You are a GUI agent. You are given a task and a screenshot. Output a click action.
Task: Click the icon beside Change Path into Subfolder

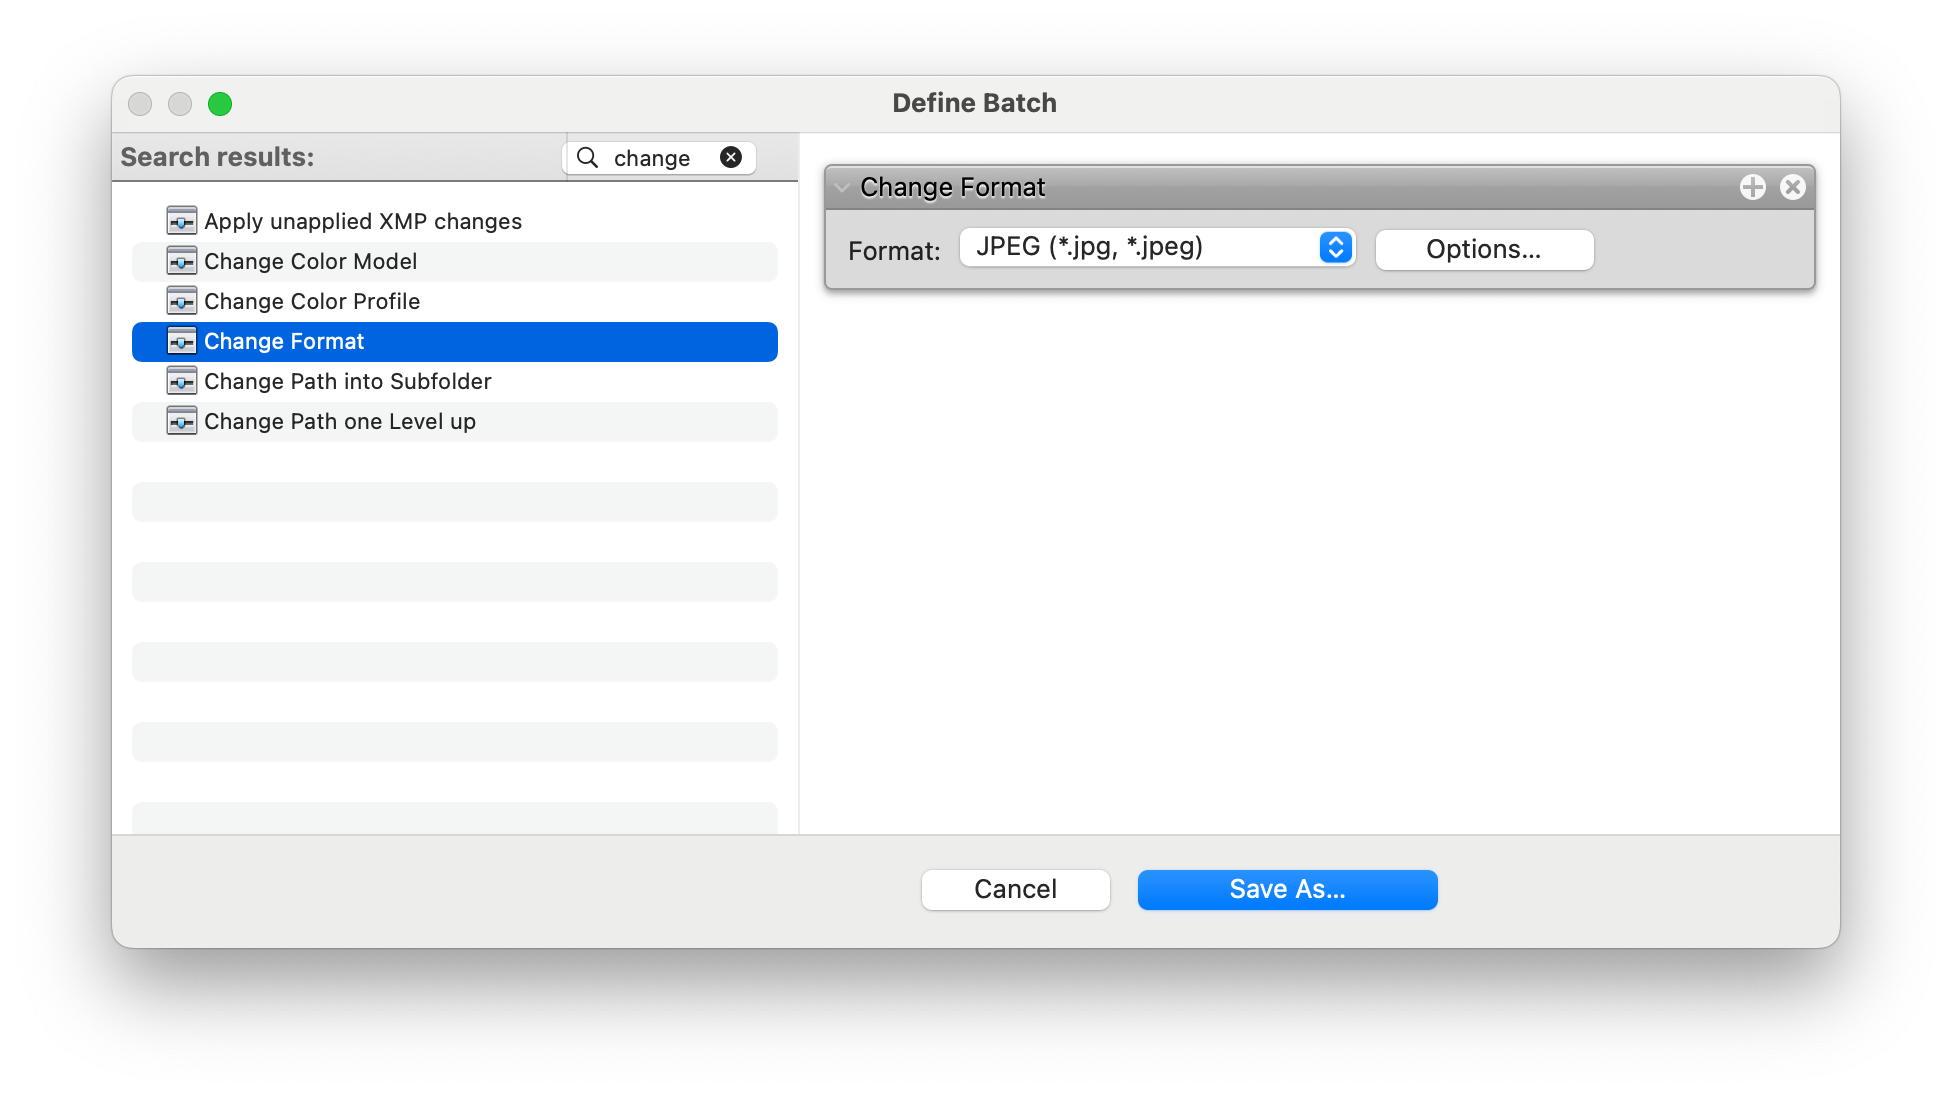(181, 381)
